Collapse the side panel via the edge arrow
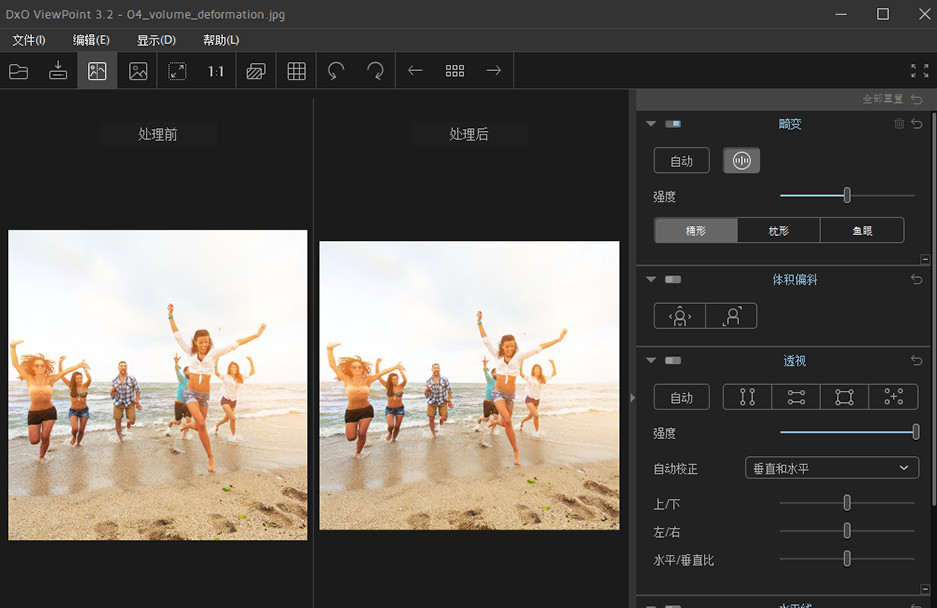 (632, 398)
